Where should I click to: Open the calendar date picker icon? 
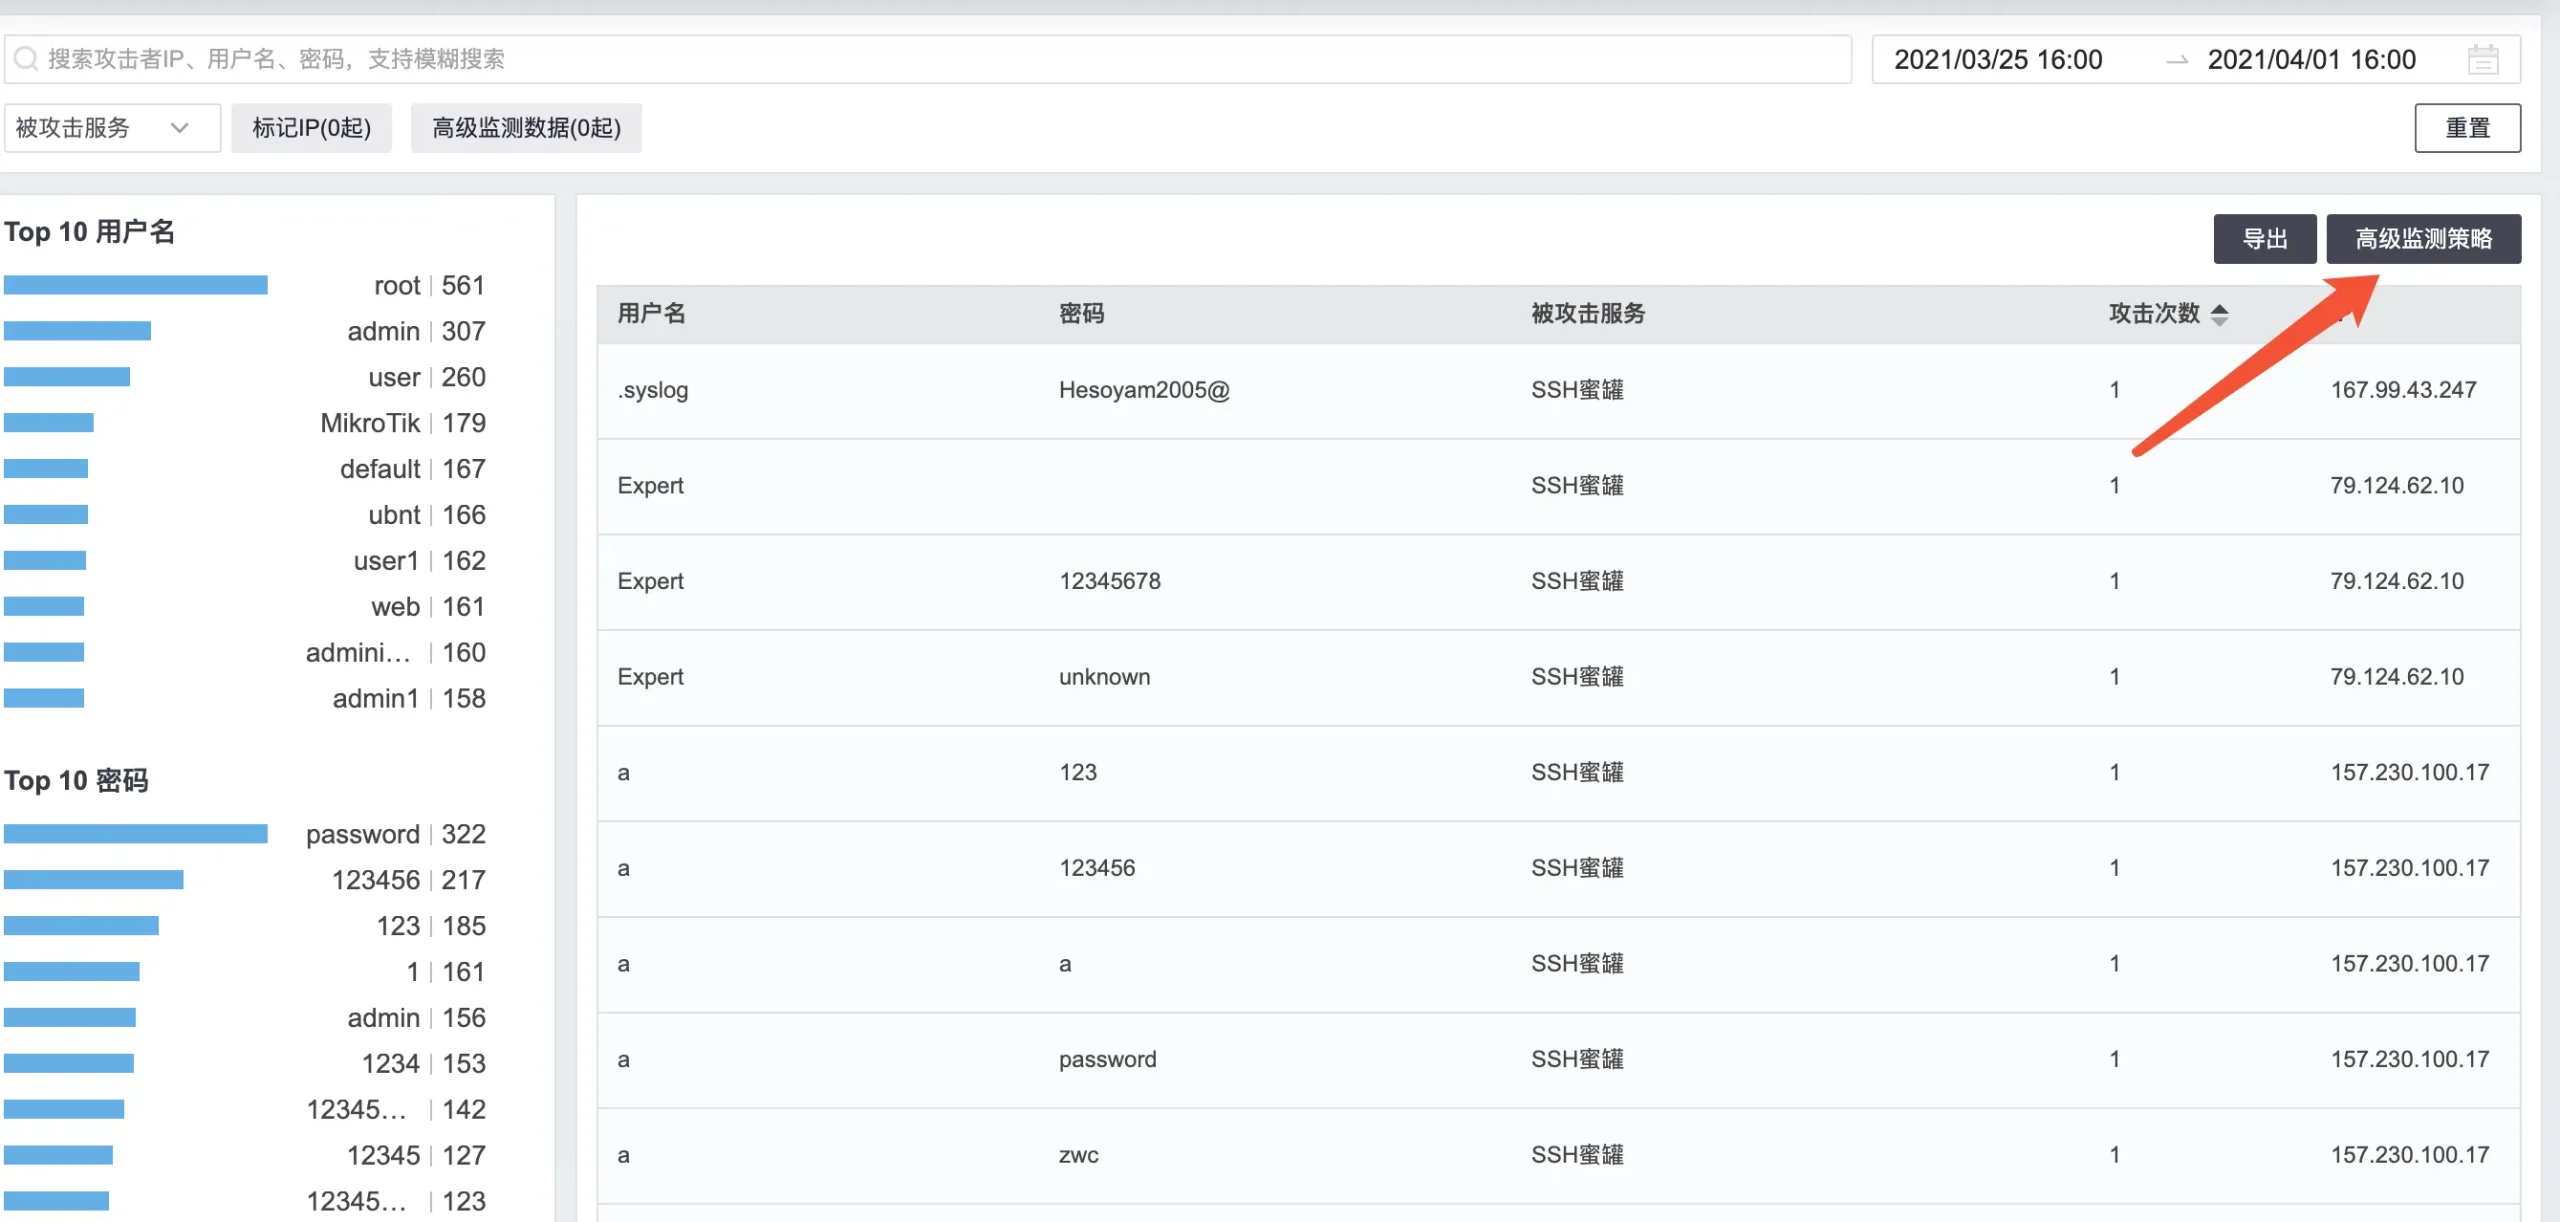coord(2482,60)
